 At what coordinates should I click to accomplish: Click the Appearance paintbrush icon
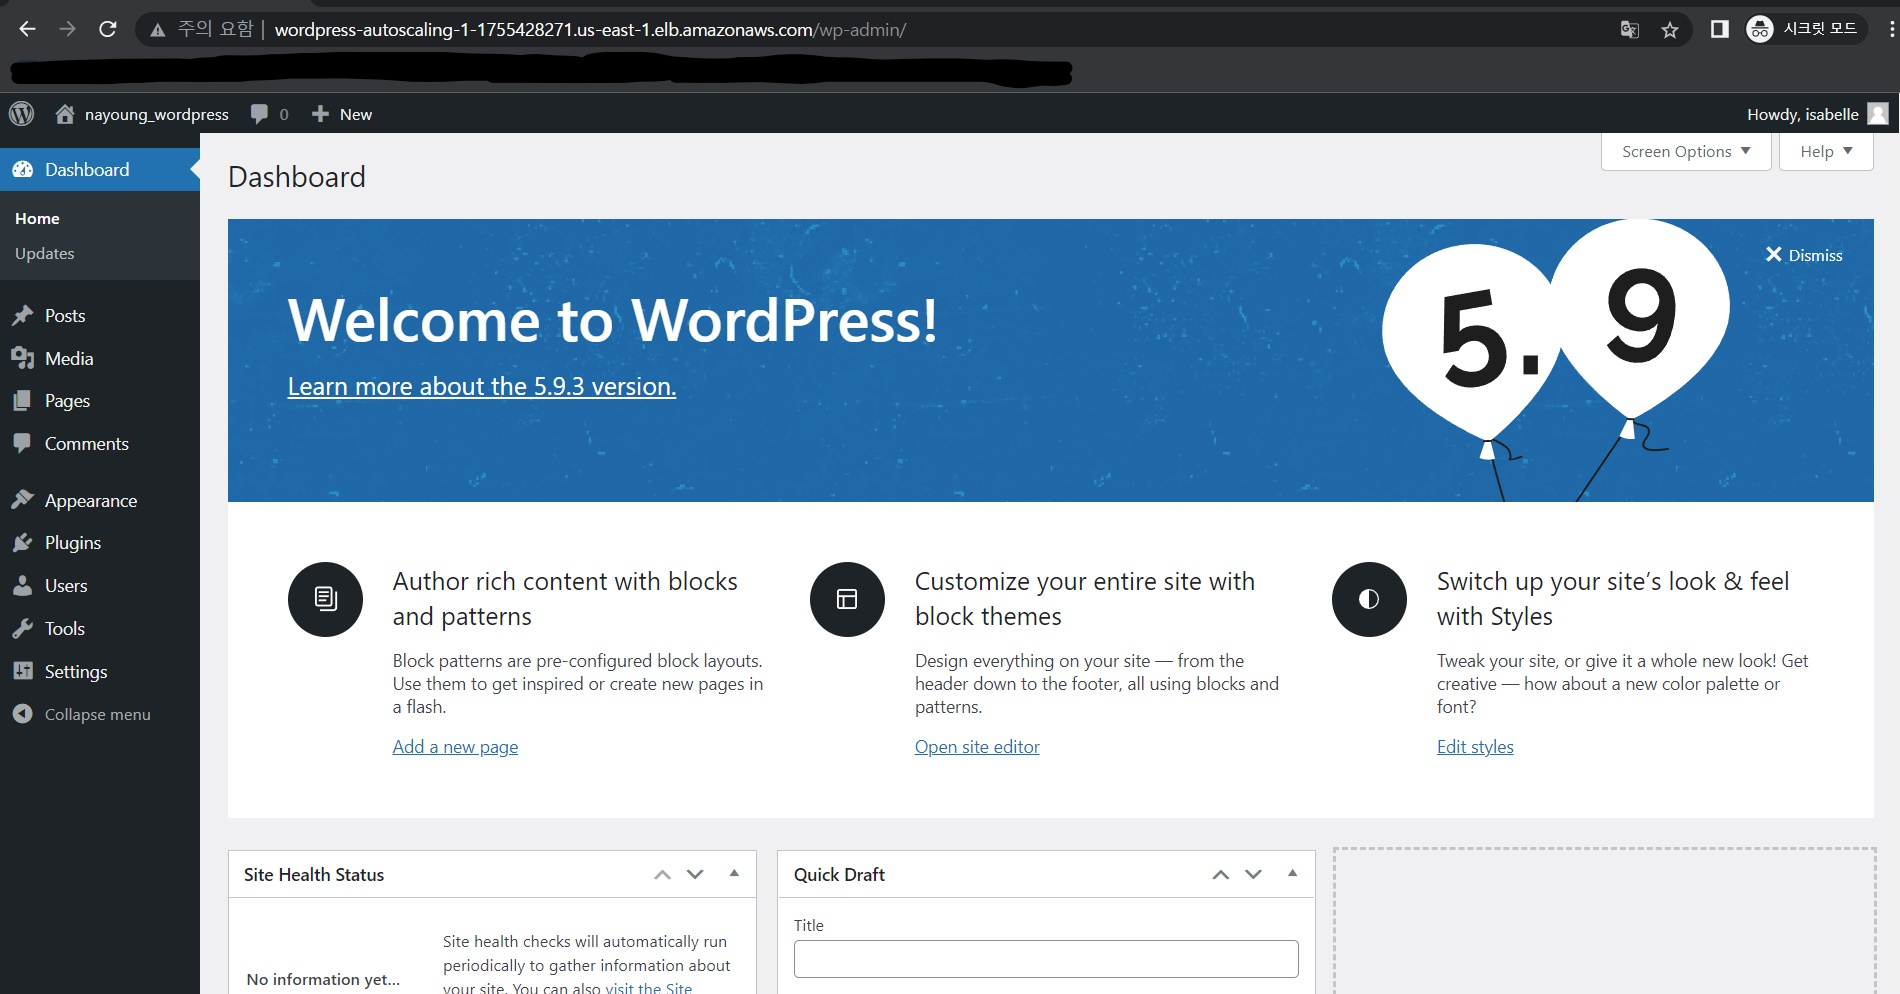[x=23, y=501]
